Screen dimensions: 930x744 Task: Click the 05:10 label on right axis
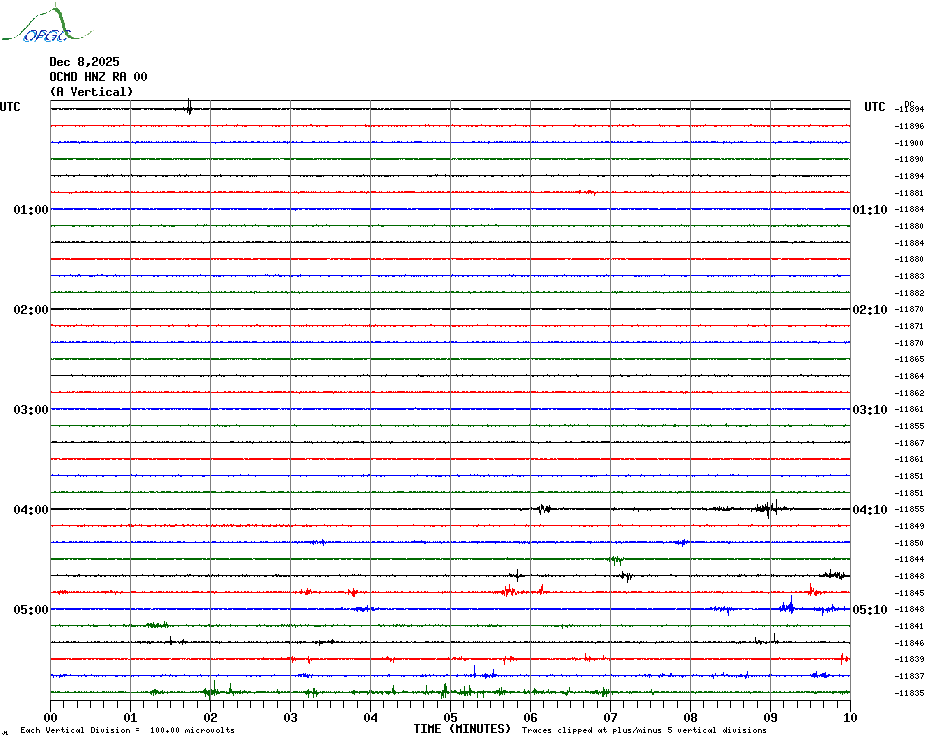click(x=869, y=610)
